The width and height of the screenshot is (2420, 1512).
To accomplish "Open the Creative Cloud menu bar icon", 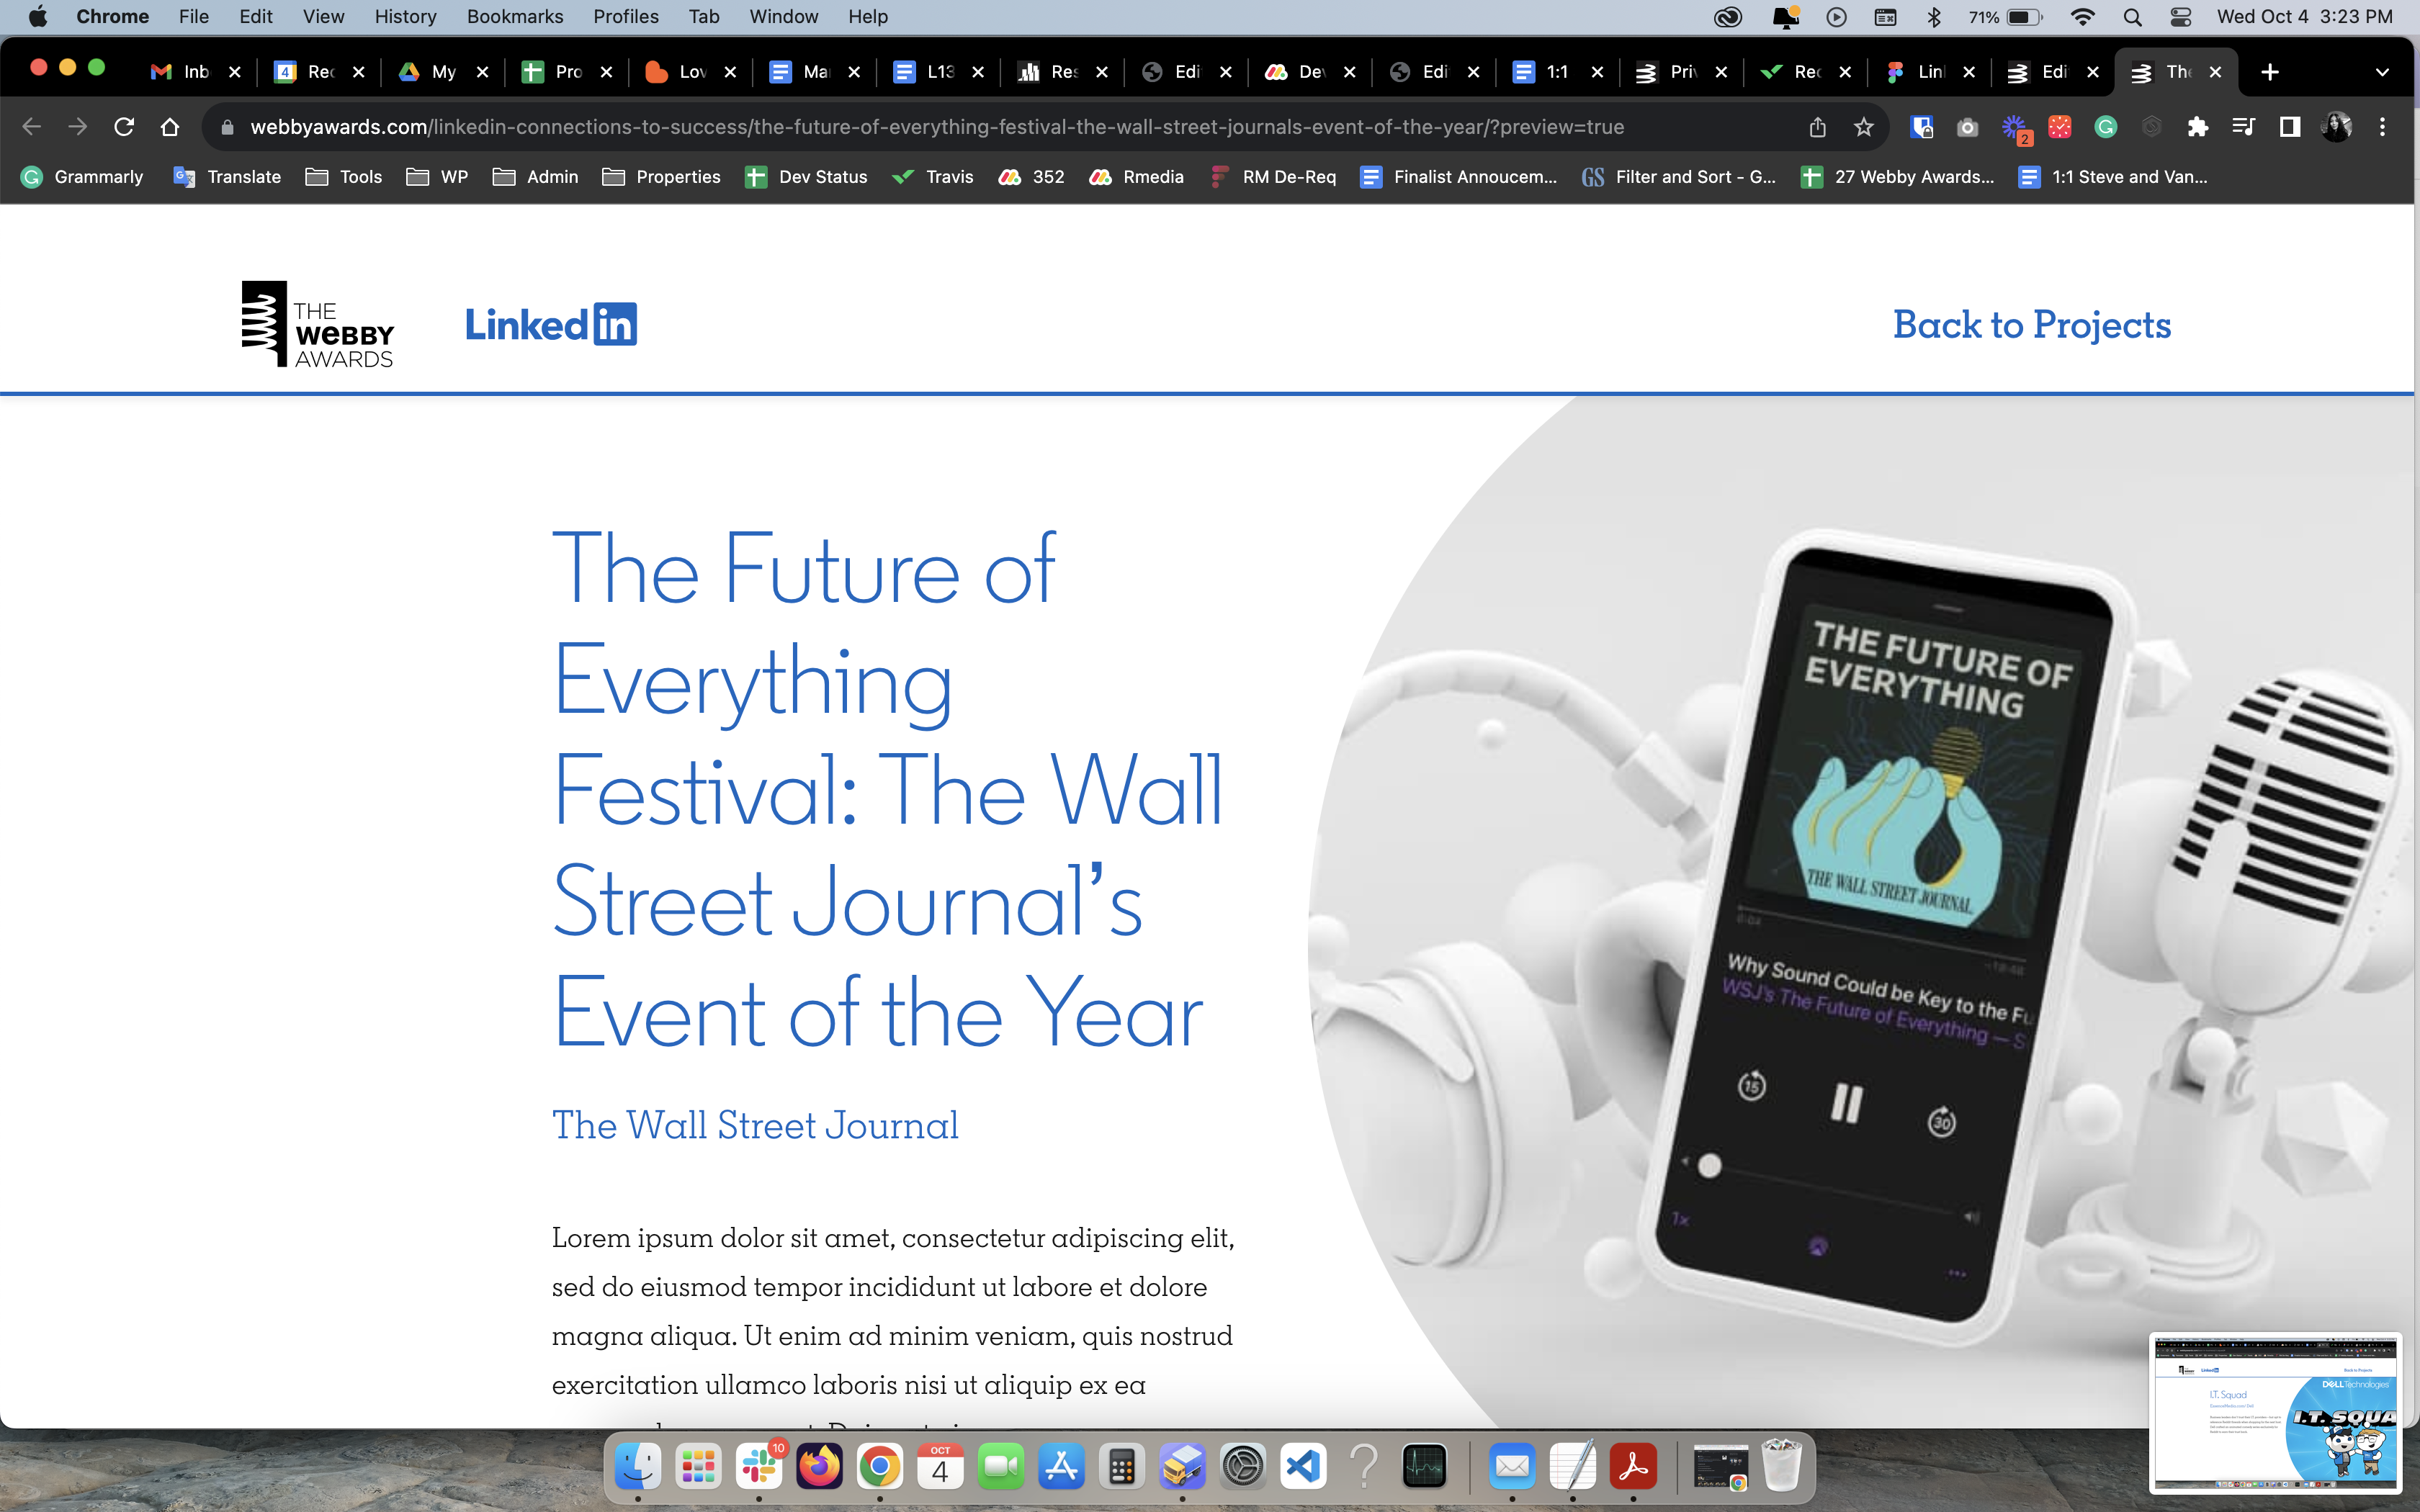I will click(x=1728, y=17).
